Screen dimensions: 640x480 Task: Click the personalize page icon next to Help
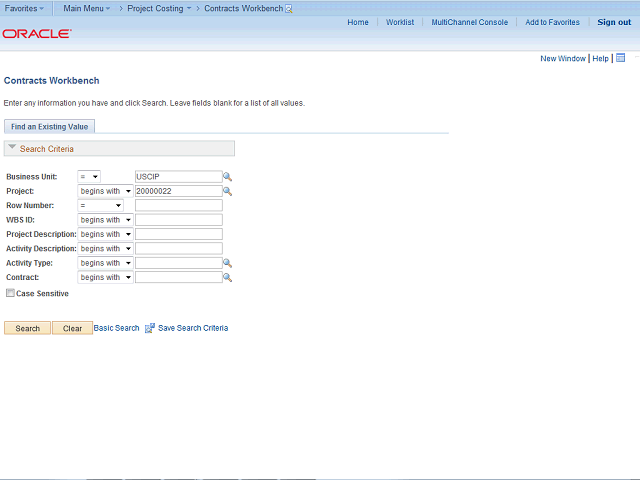(620, 58)
